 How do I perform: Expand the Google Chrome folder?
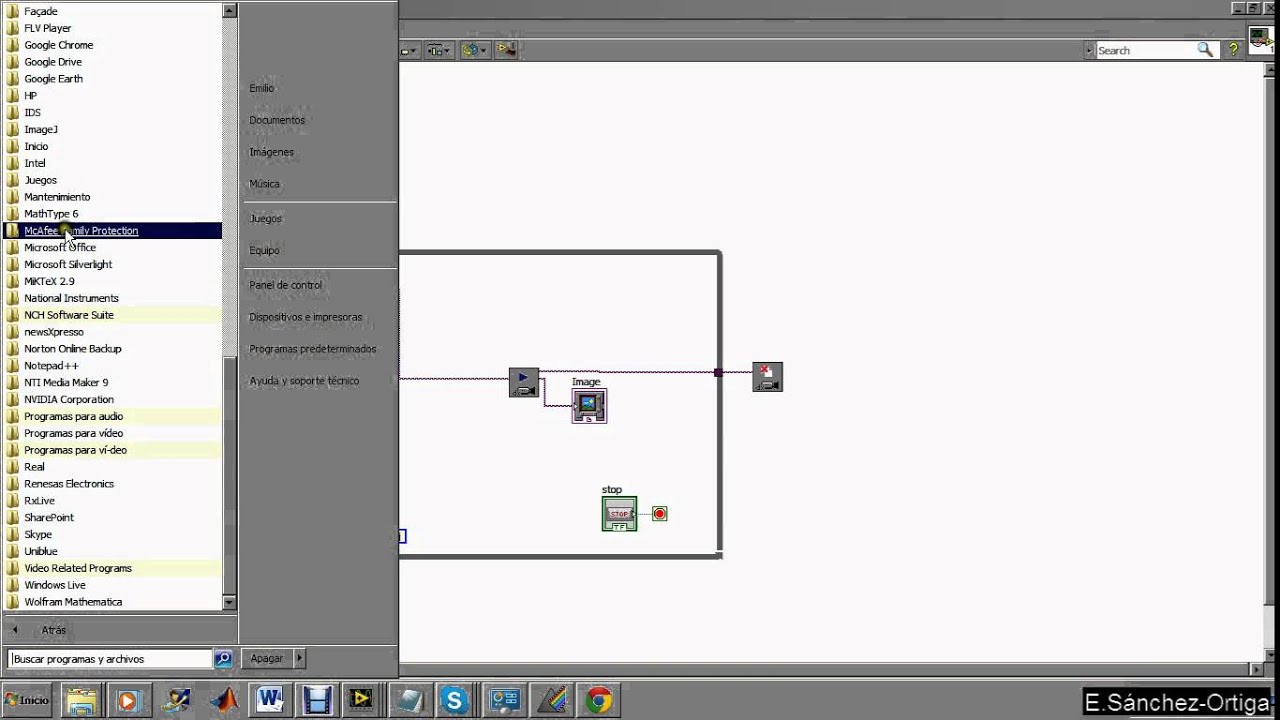click(x=112, y=45)
